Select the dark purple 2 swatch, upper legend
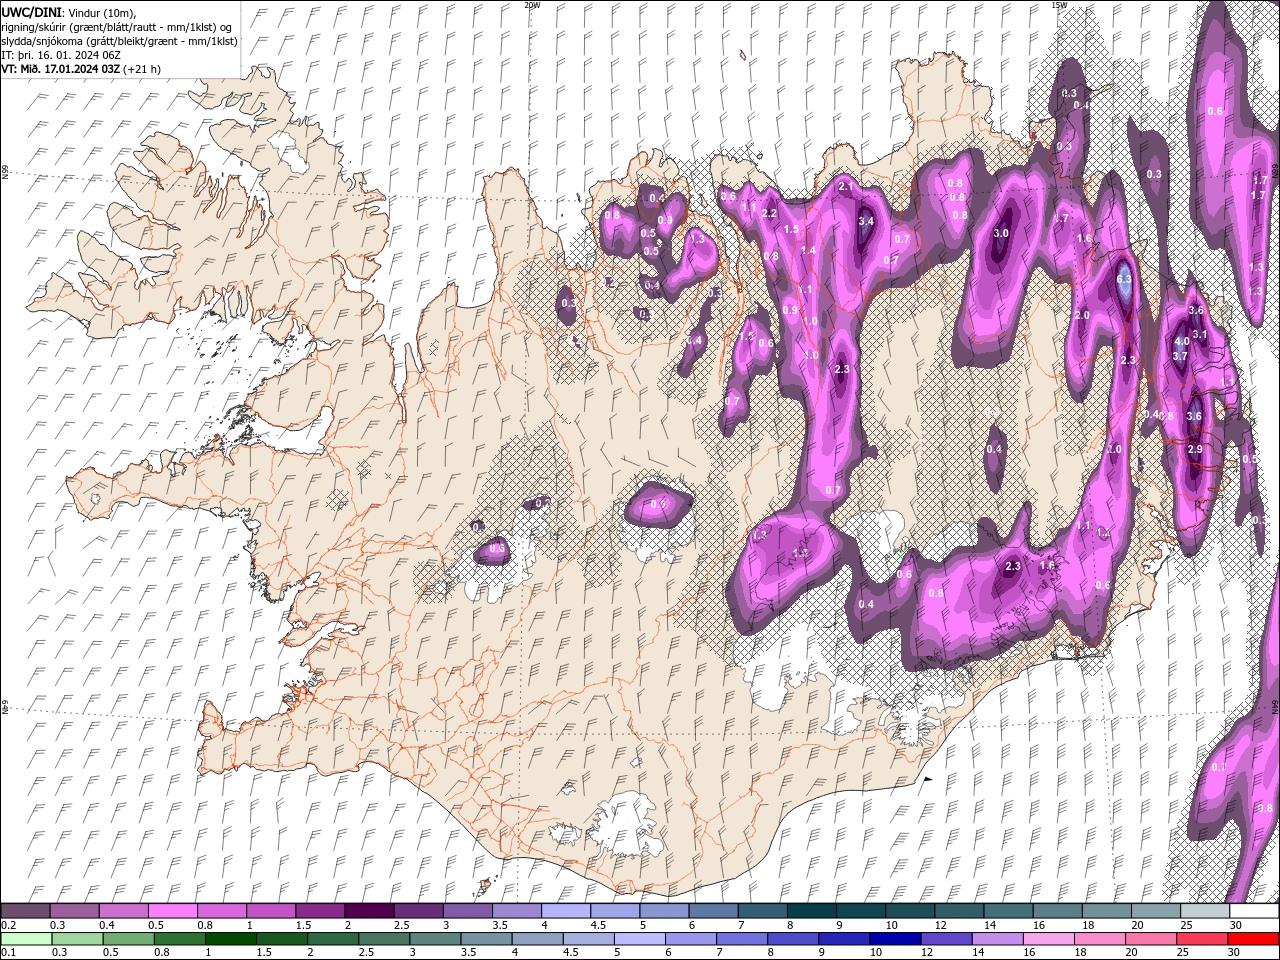Image resolution: width=1280 pixels, height=960 pixels. (369, 911)
